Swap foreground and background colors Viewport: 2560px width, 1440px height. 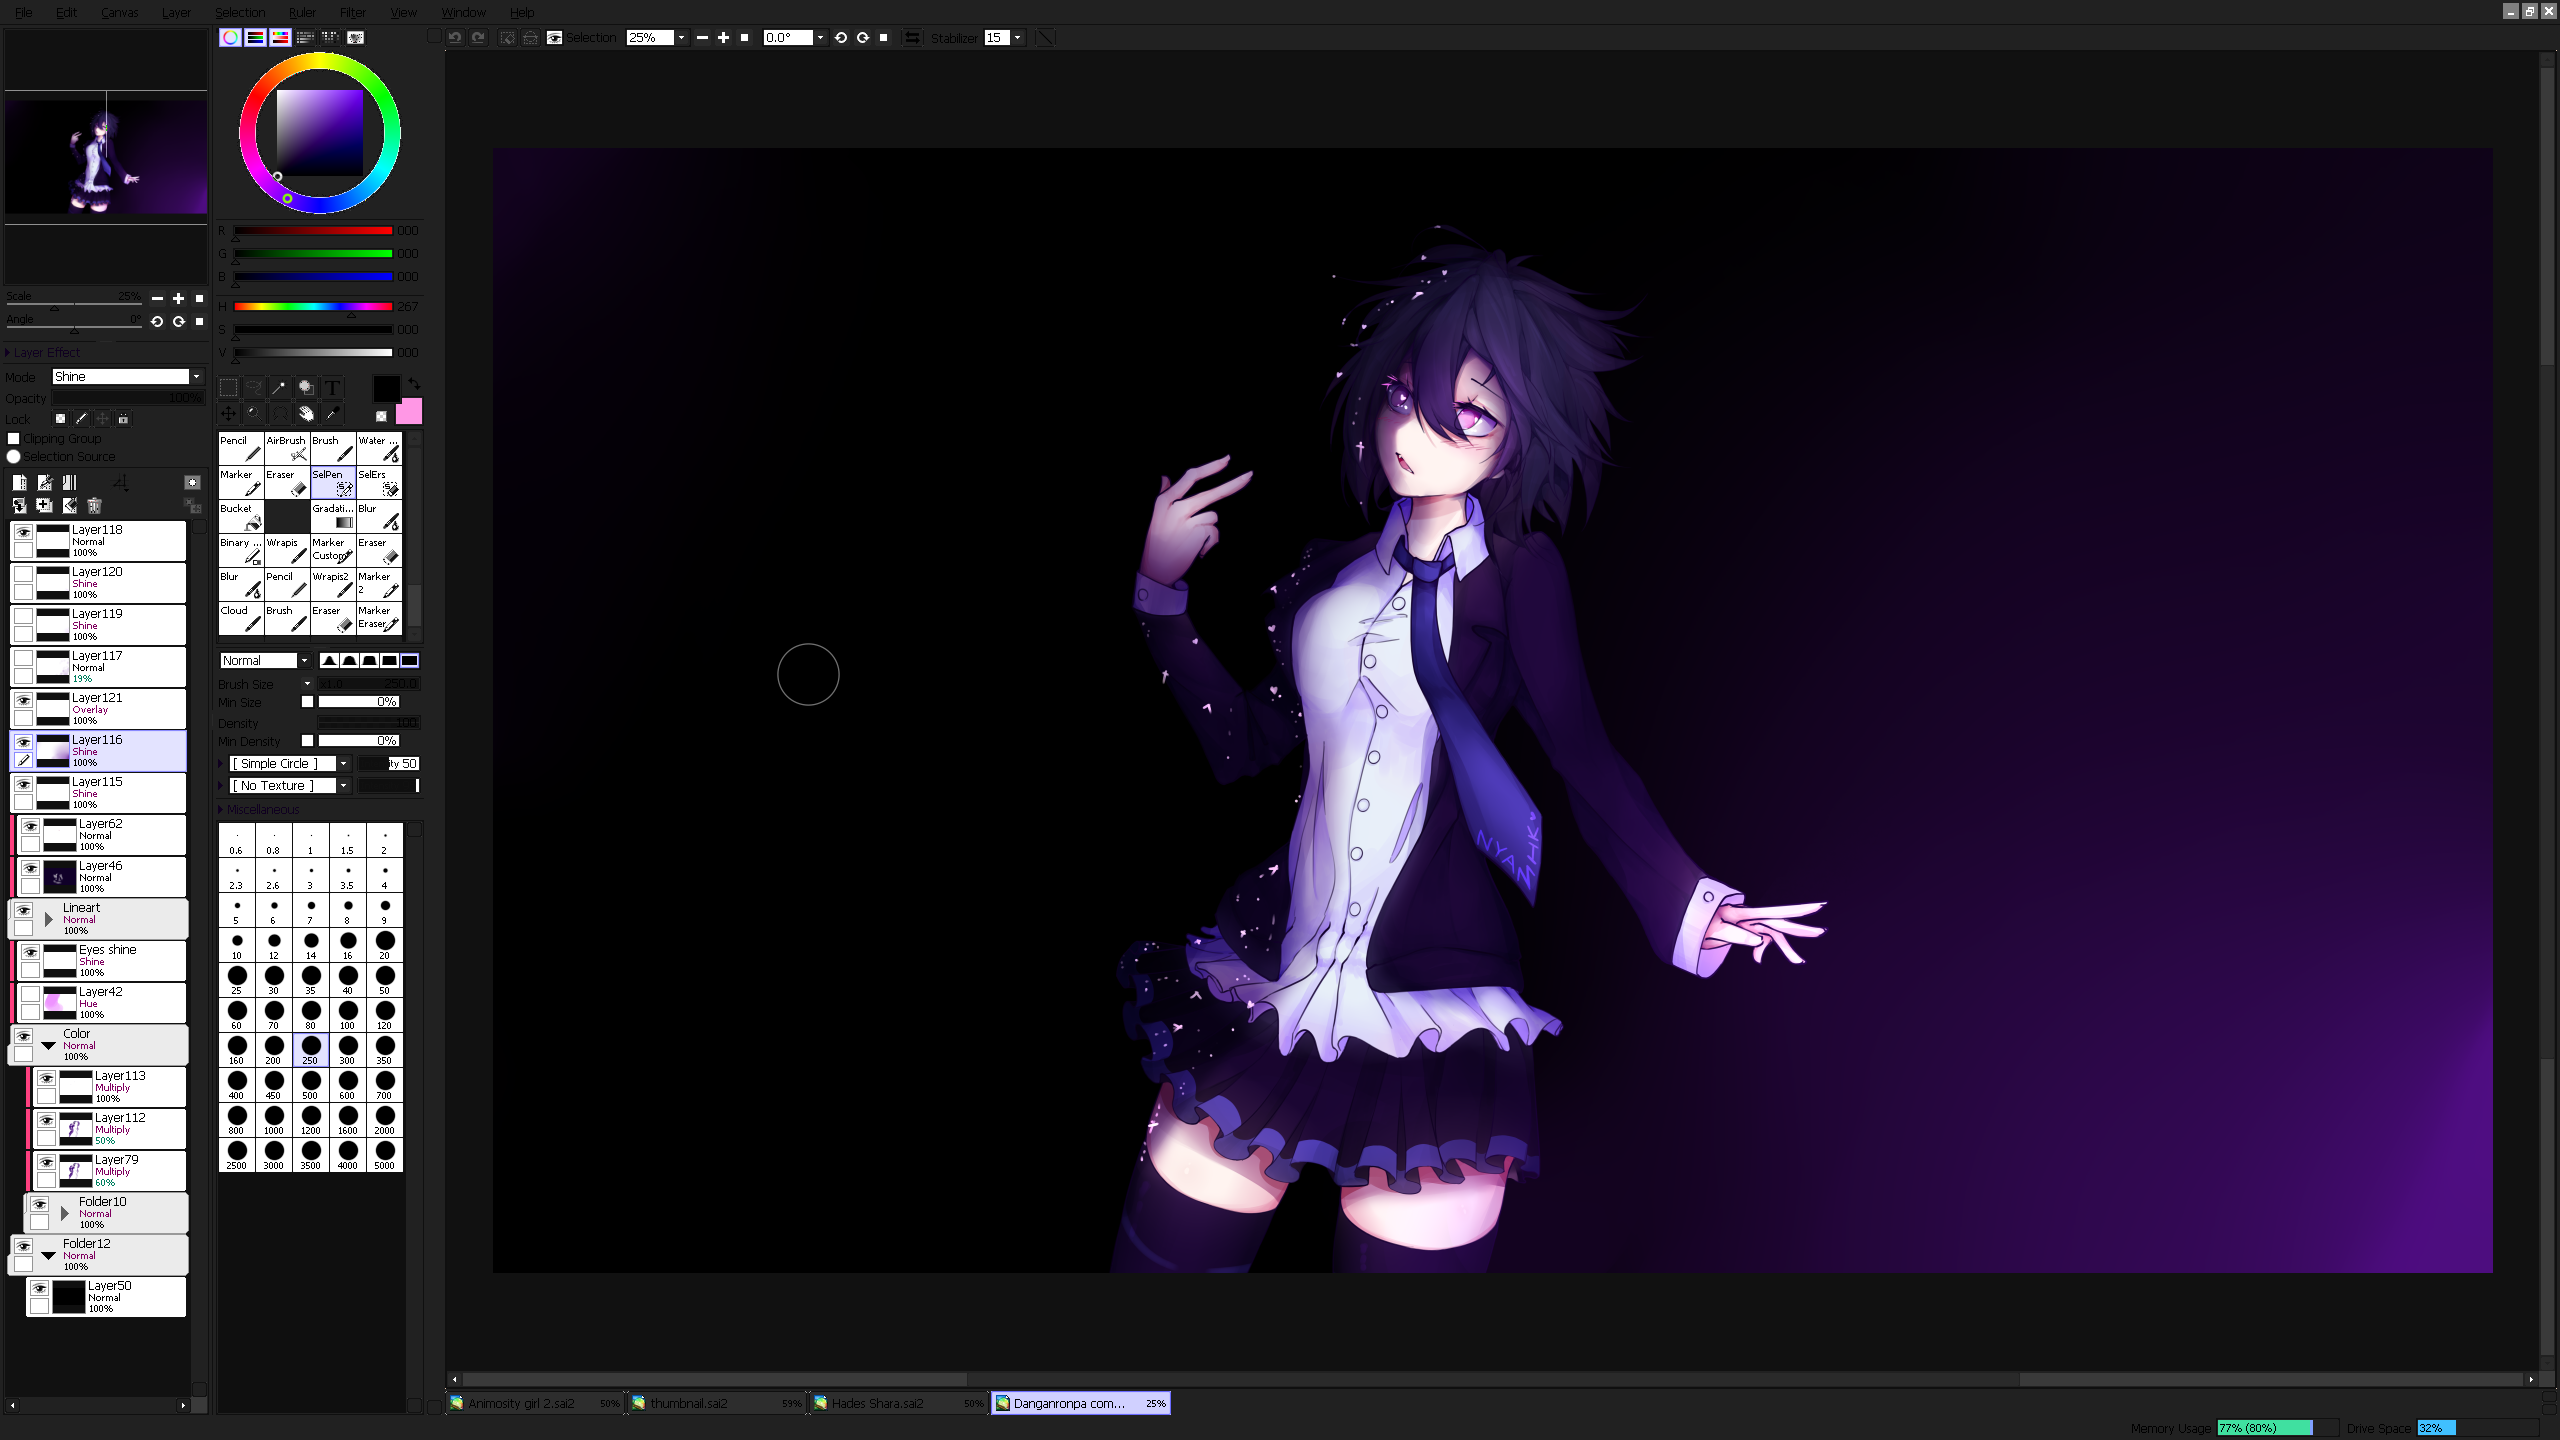(414, 384)
